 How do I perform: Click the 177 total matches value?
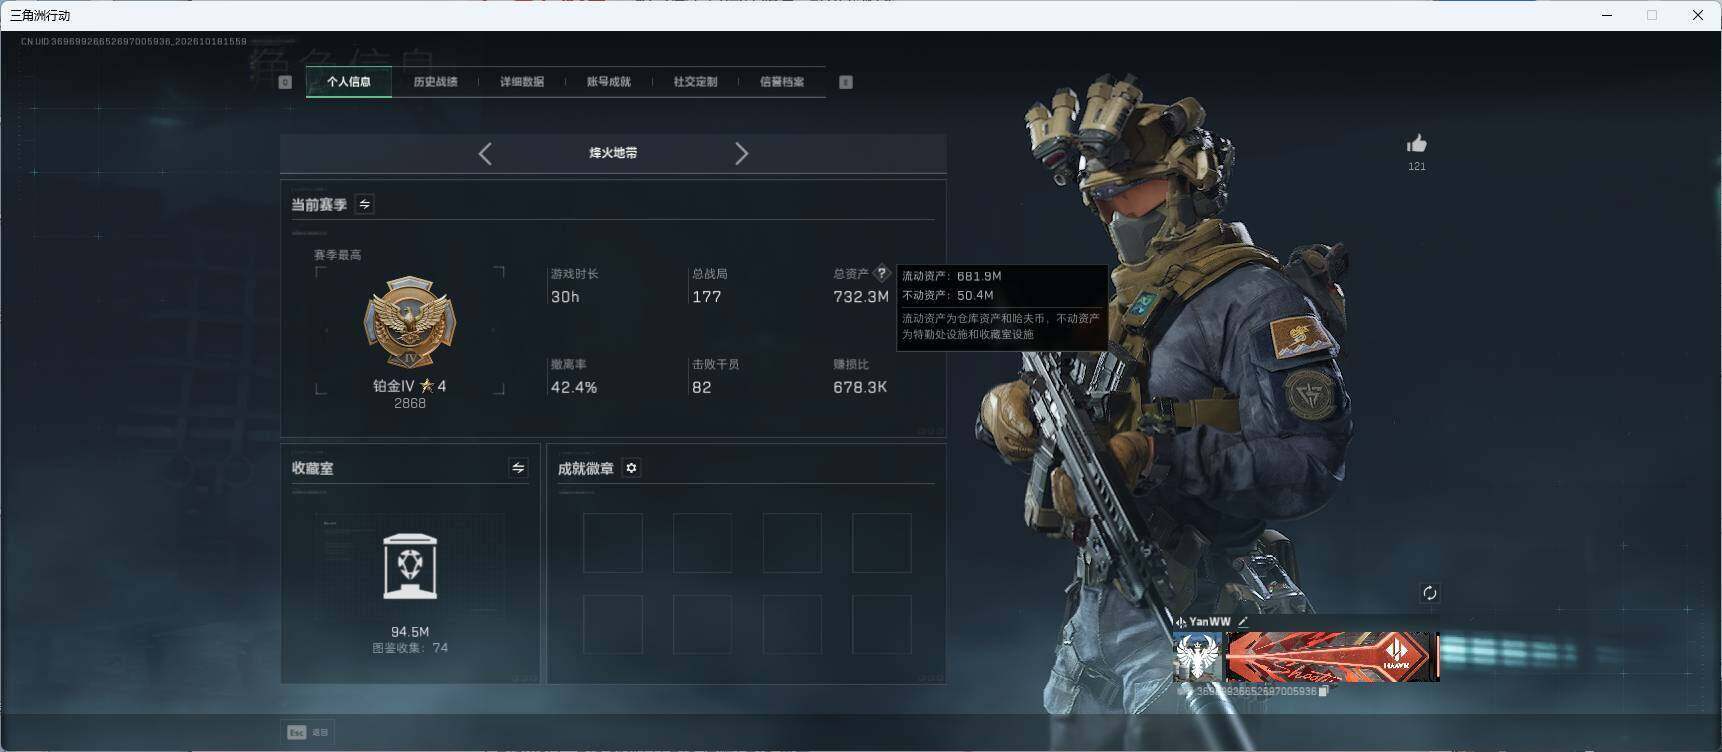(x=706, y=297)
